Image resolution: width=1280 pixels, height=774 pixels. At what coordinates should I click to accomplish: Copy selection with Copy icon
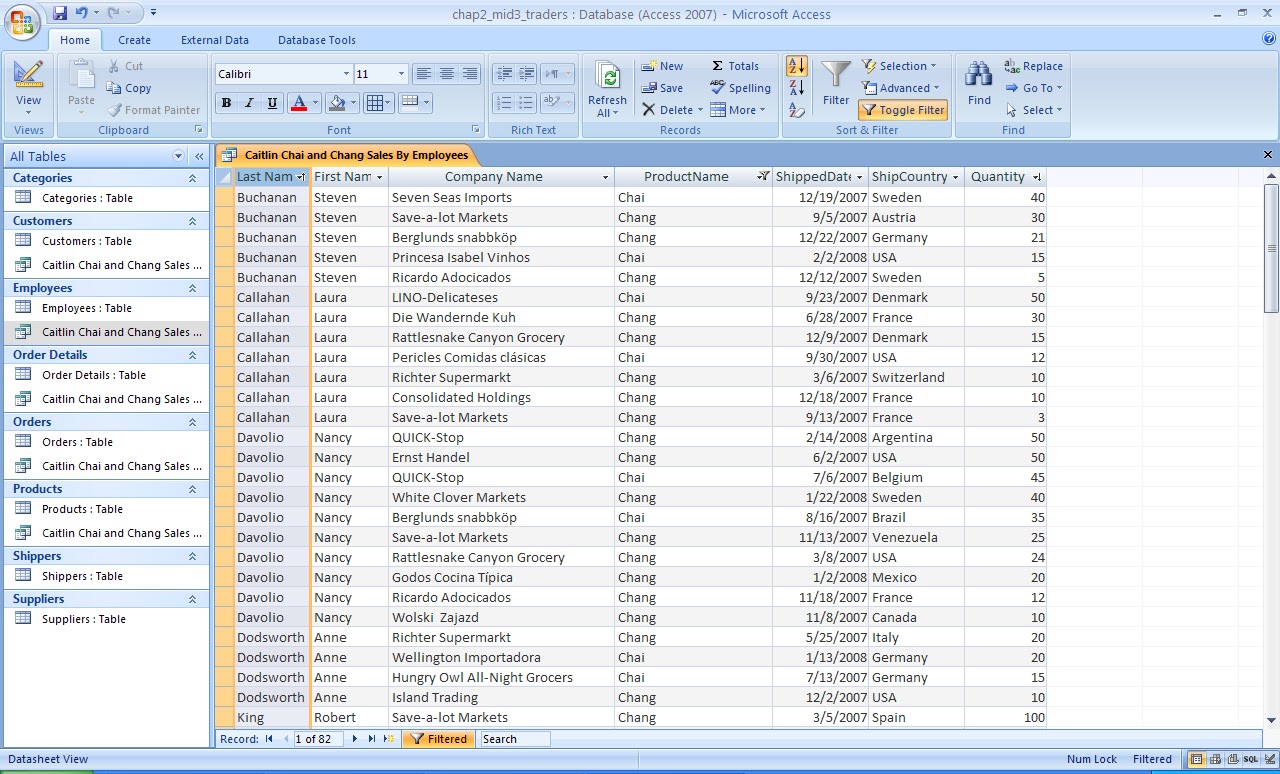[x=113, y=88]
